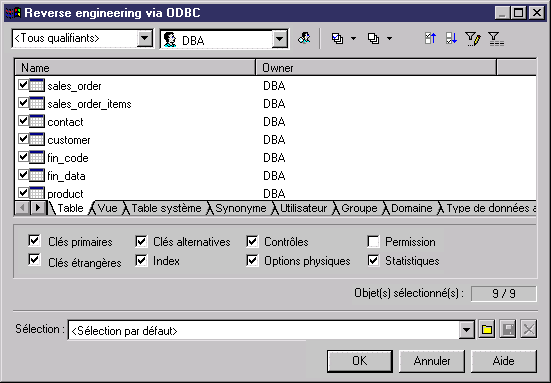Toggle the Clés alternatives checkbox
Image resolution: width=551 pixels, height=383 pixels.
click(141, 241)
